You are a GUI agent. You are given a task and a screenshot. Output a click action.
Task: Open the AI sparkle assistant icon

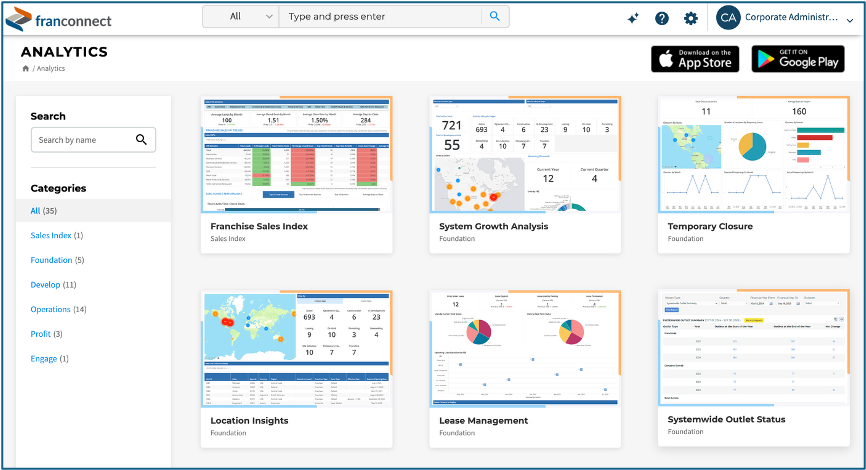[633, 18]
